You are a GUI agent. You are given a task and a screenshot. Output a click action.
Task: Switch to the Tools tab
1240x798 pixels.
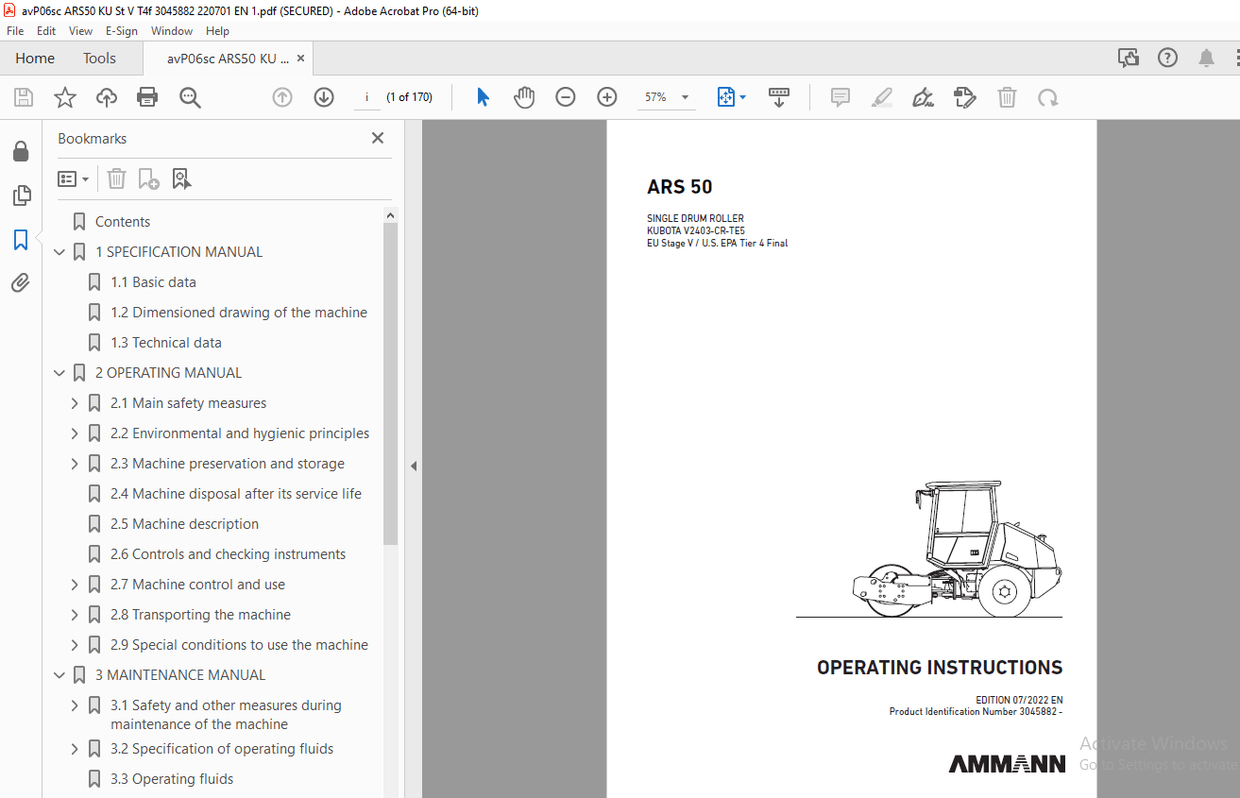click(x=99, y=58)
